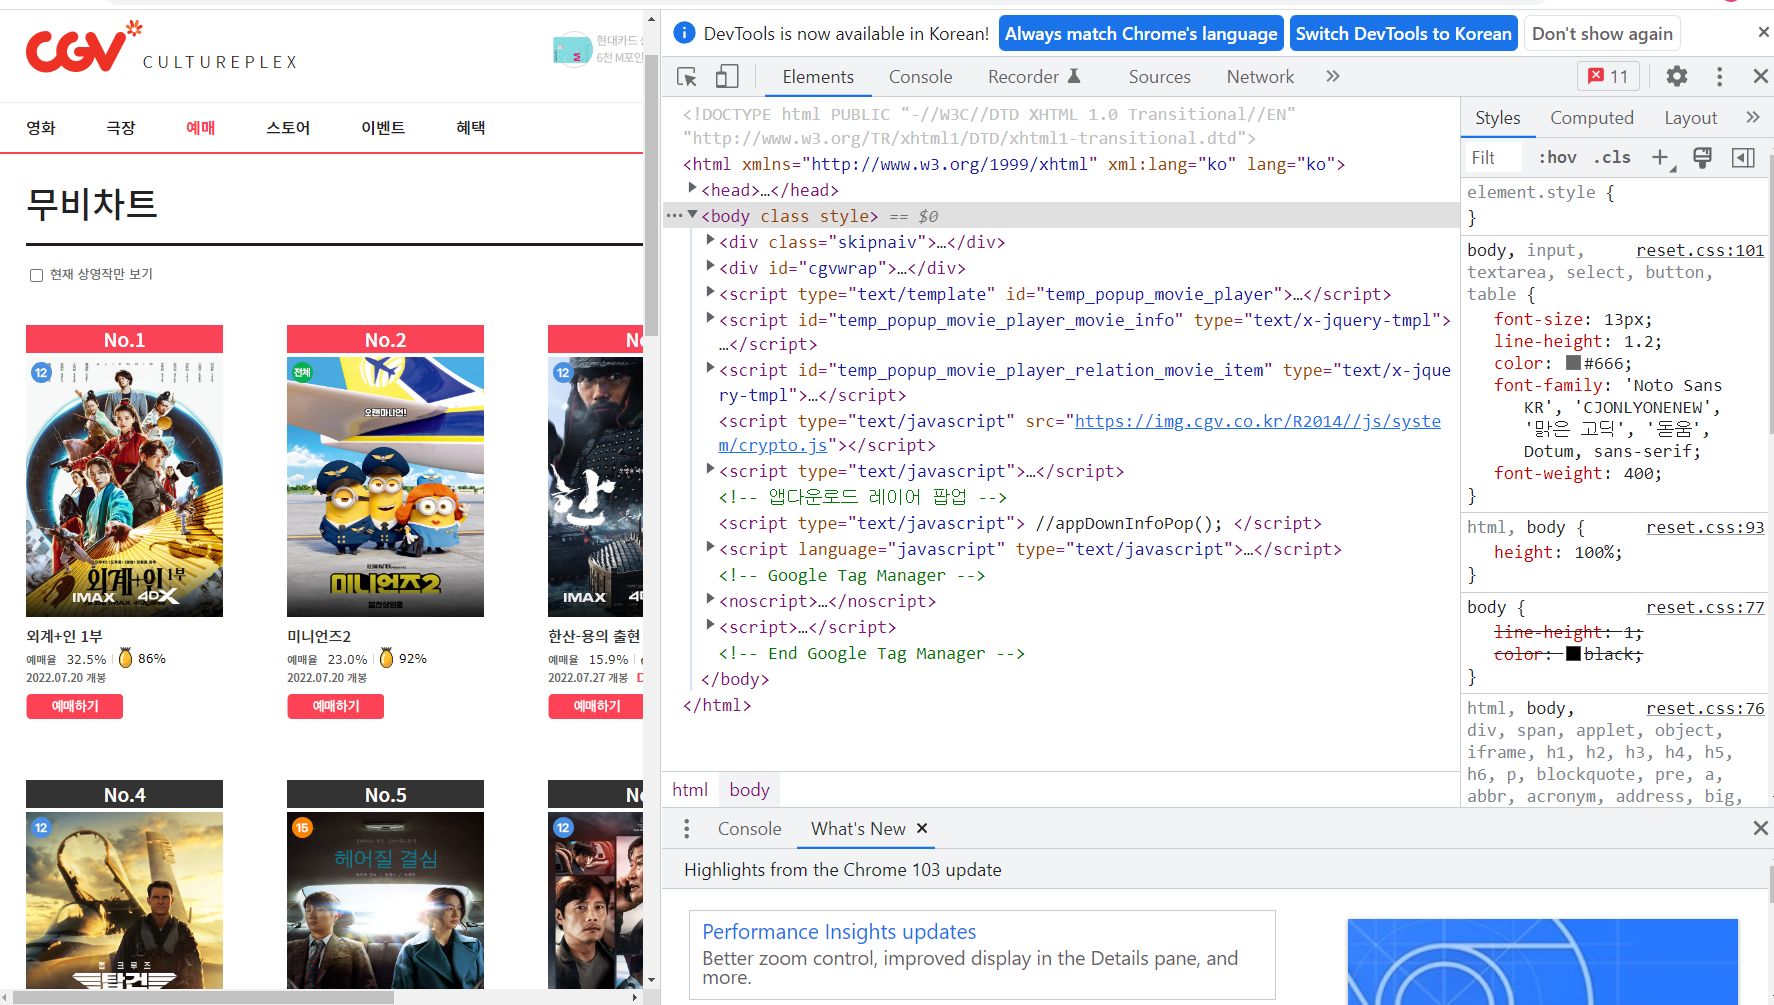This screenshot has height=1005, width=1774.
Task: Switch to the Elements panel tab
Action: click(818, 77)
